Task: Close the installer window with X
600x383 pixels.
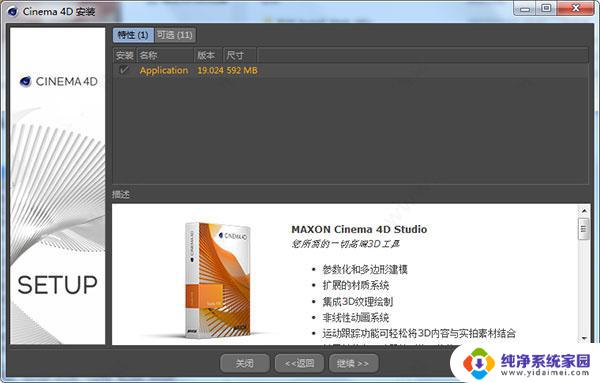Action: point(576,8)
